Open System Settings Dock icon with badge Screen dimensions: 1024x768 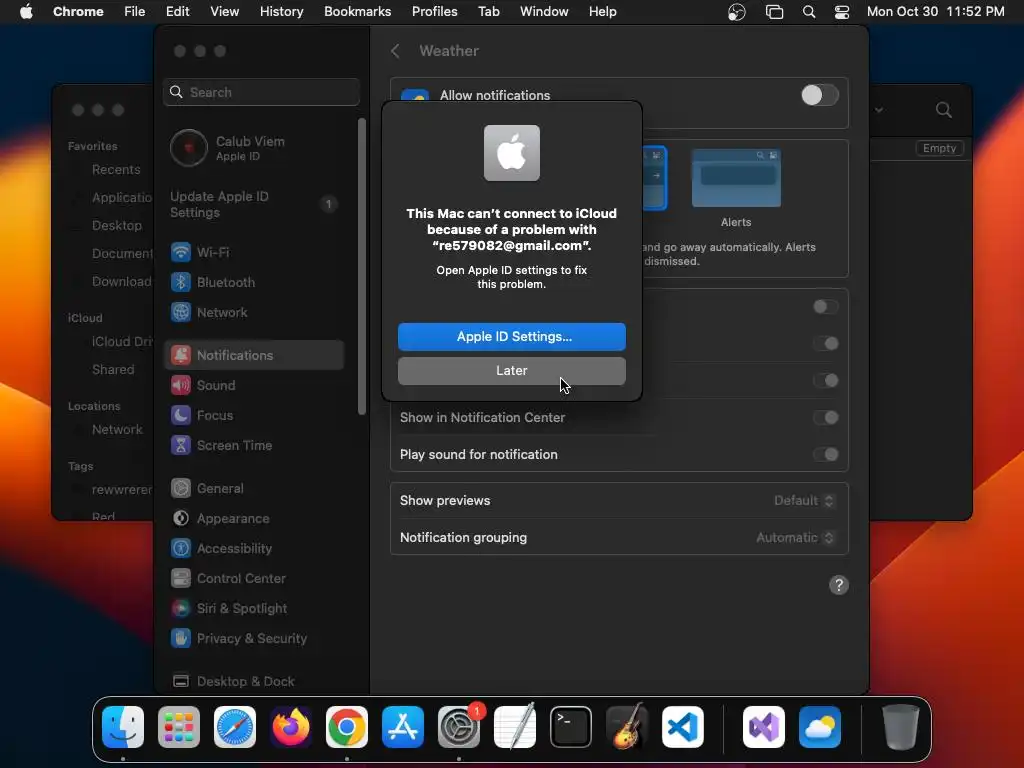tap(459, 727)
